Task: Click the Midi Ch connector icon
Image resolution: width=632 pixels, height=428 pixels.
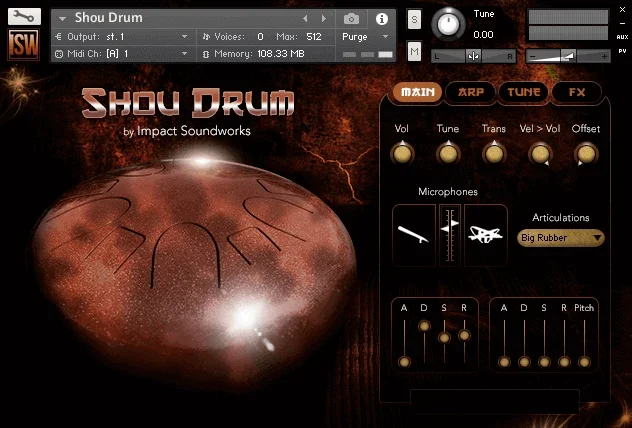Action: pyautogui.click(x=59, y=54)
